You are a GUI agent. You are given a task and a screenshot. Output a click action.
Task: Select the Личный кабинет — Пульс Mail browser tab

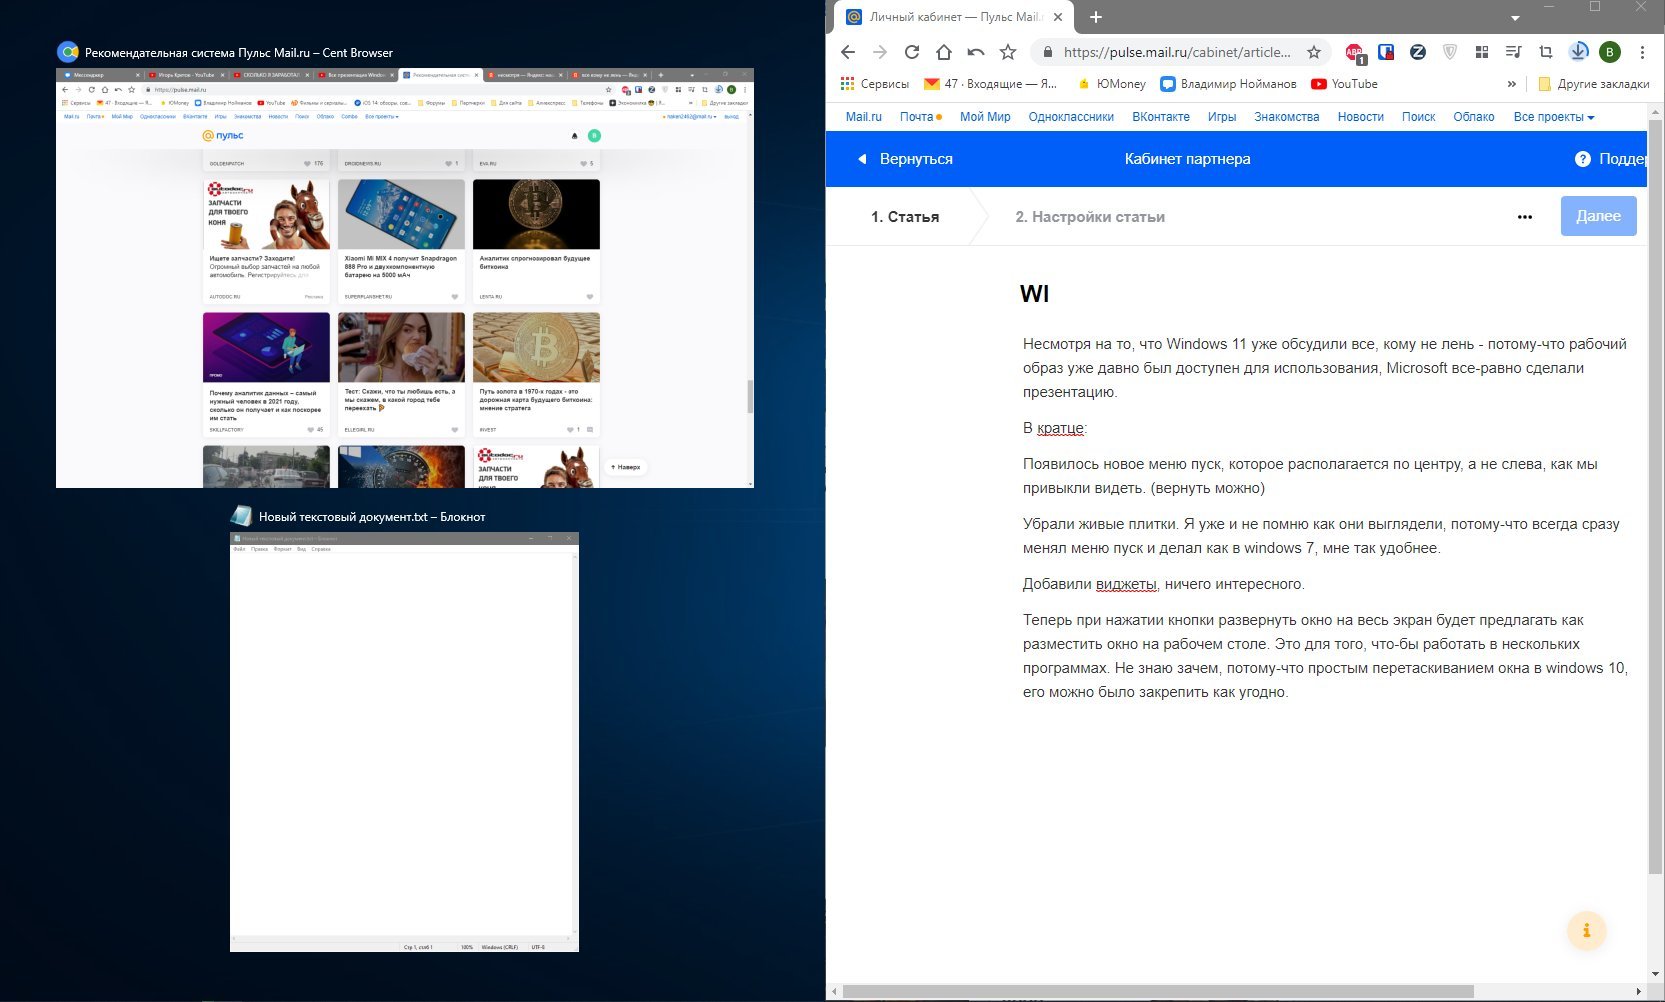[x=952, y=17]
